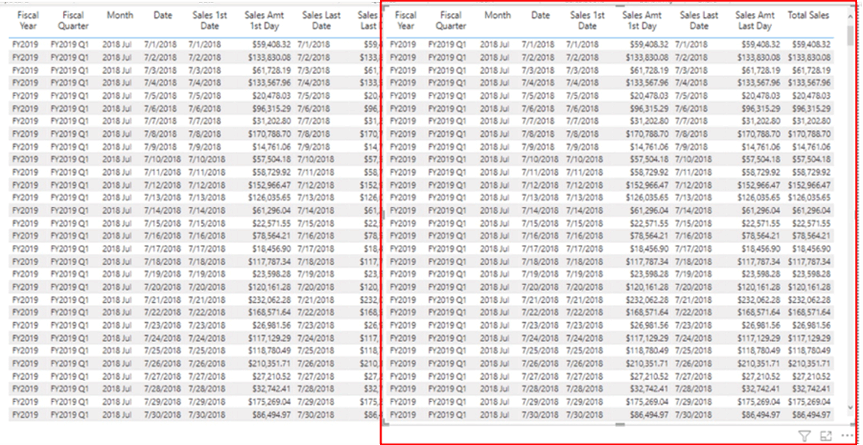The image size is (863, 445).
Task: Sort right table by Sales Amt Last Day
Action: pyautogui.click(x=753, y=20)
